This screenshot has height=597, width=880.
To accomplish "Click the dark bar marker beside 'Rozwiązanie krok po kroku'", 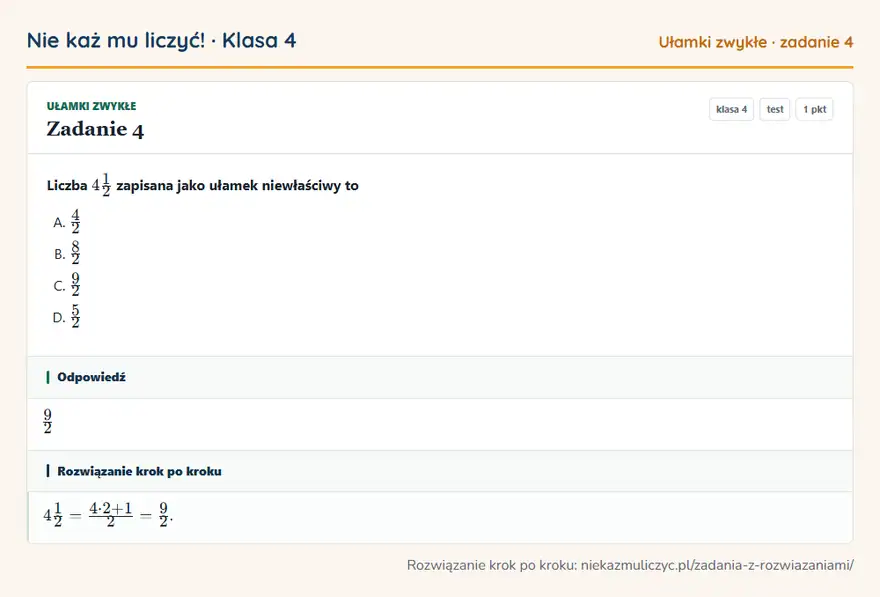I will click(x=48, y=471).
